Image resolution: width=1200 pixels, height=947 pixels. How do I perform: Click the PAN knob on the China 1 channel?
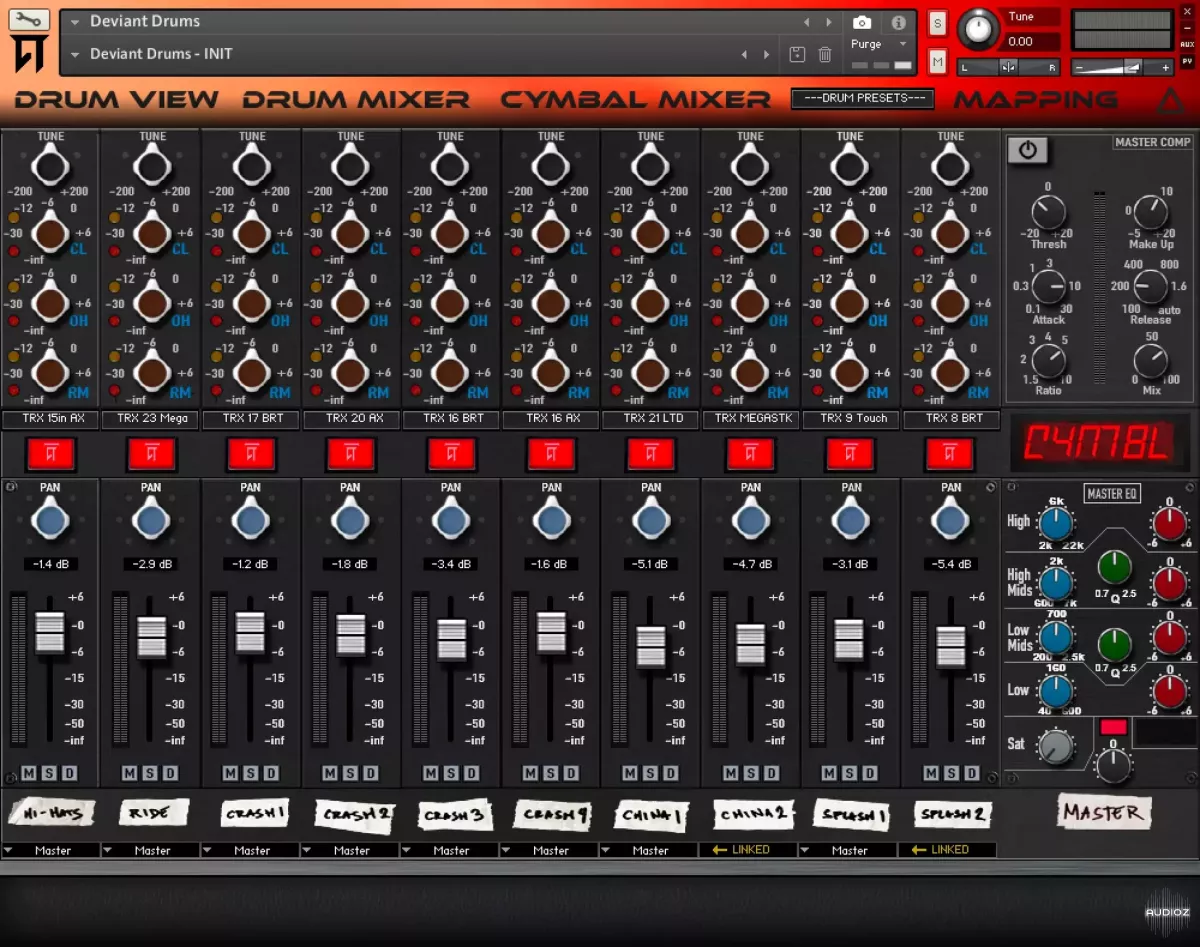[x=651, y=521]
